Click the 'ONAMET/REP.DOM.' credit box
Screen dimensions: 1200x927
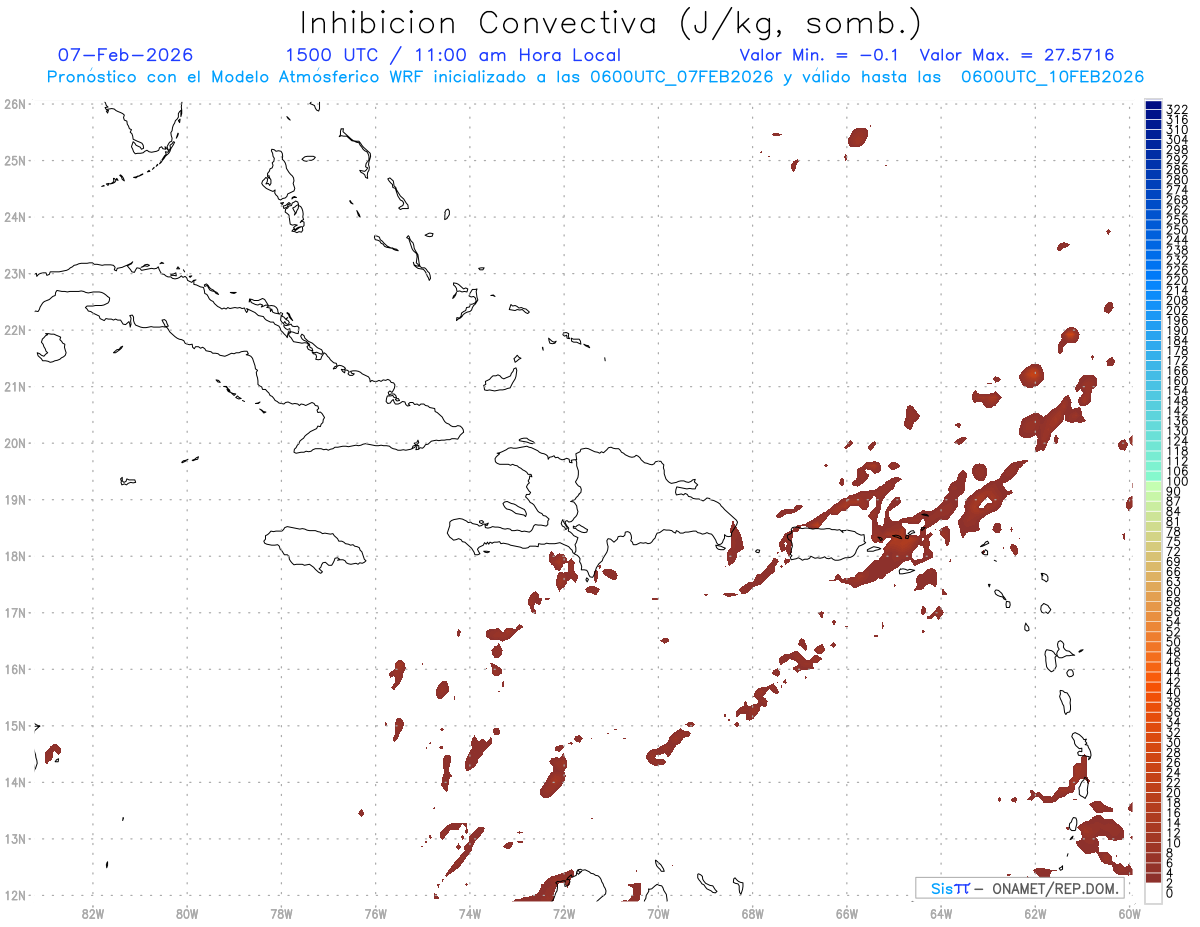1020,888
